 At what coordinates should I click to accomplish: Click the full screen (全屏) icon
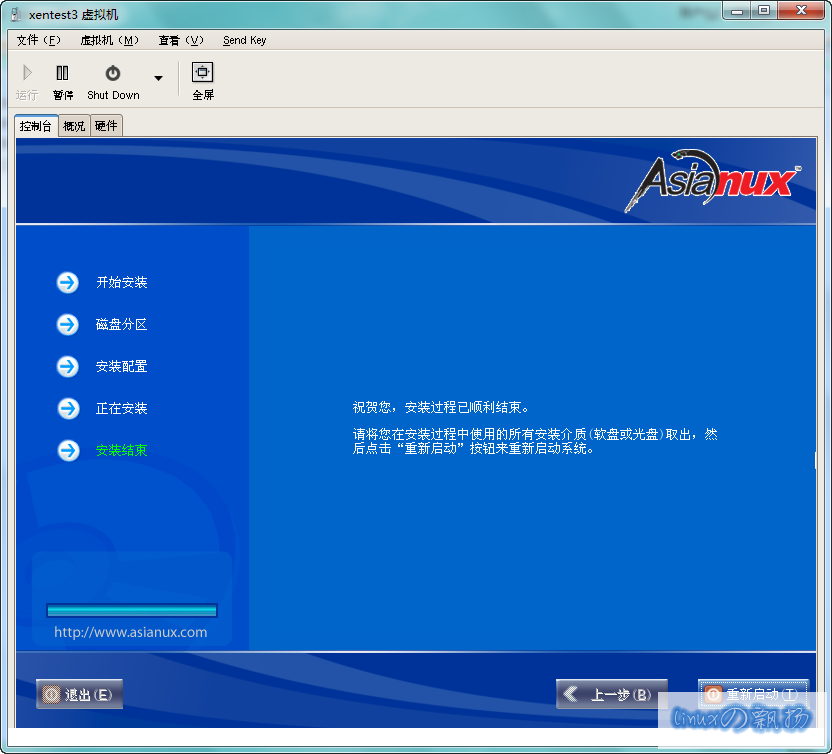(203, 73)
